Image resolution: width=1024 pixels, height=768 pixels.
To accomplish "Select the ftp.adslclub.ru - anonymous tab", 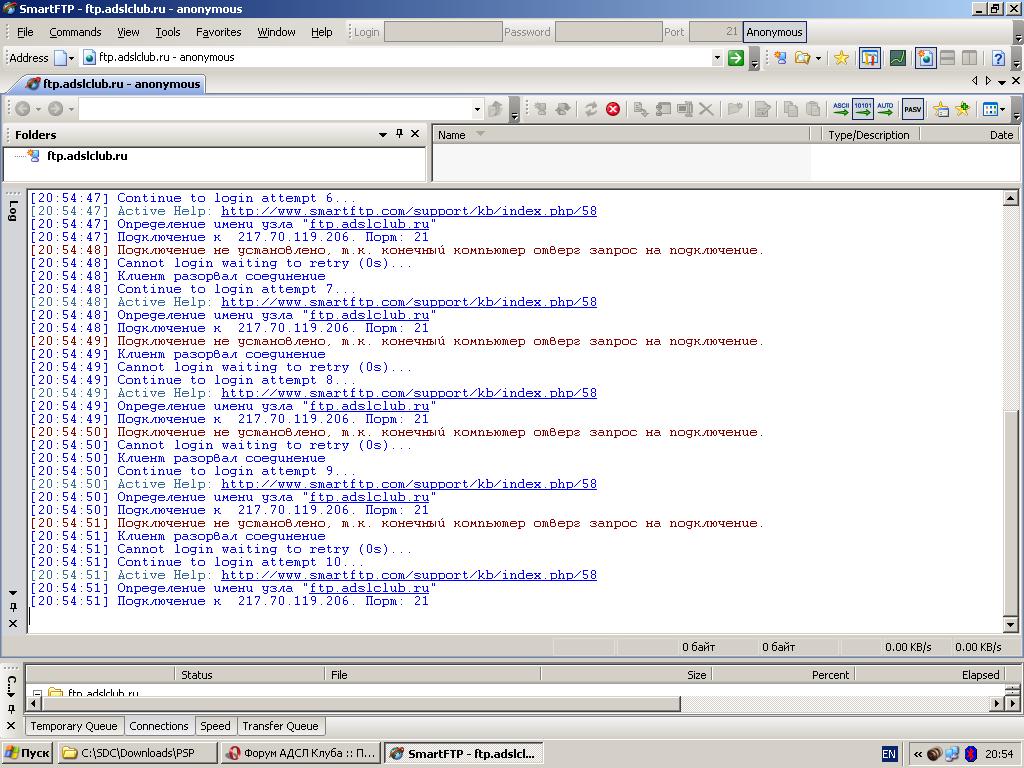I will pyautogui.click(x=114, y=84).
